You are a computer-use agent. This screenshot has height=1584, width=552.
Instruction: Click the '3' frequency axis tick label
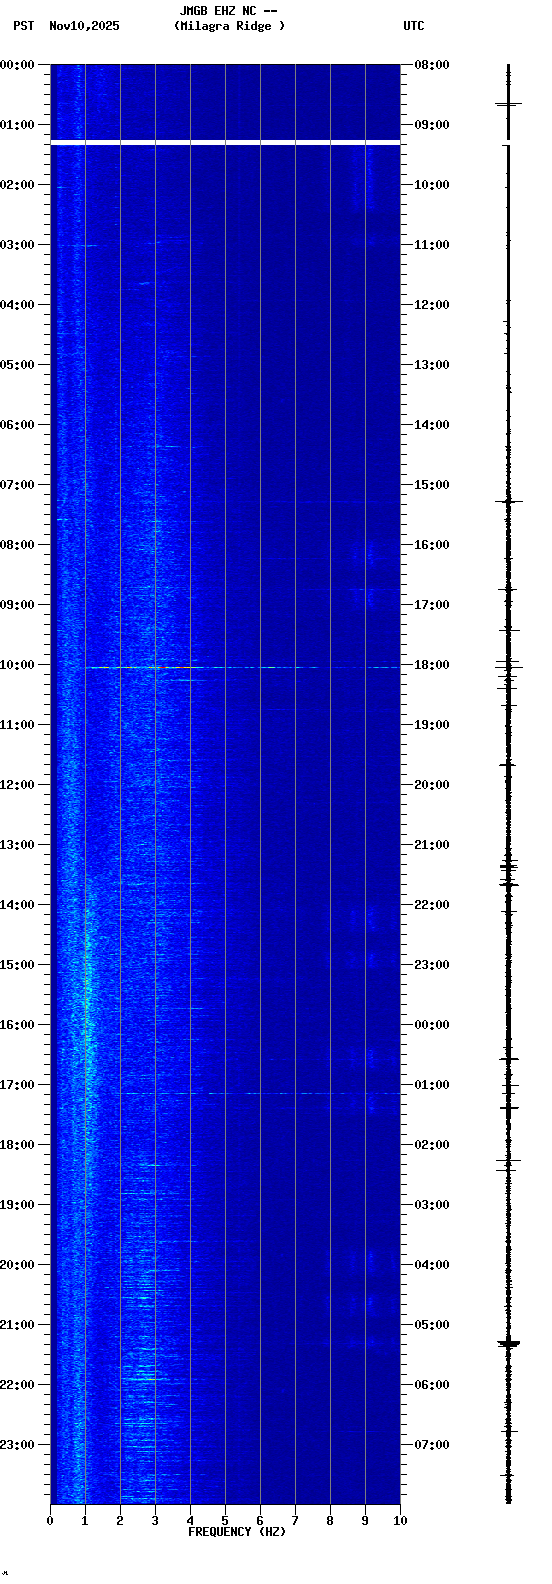pyautogui.click(x=155, y=1521)
